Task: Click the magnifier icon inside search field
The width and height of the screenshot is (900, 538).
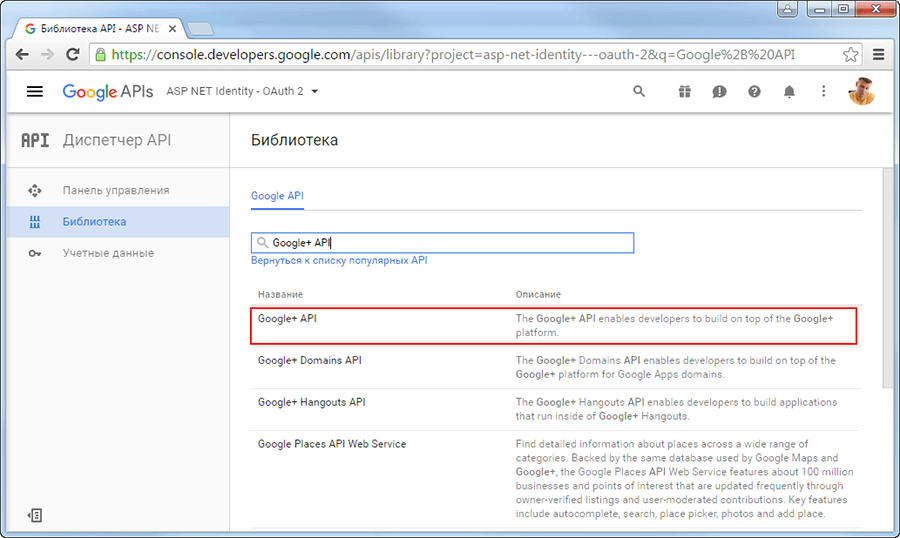Action: [x=262, y=243]
